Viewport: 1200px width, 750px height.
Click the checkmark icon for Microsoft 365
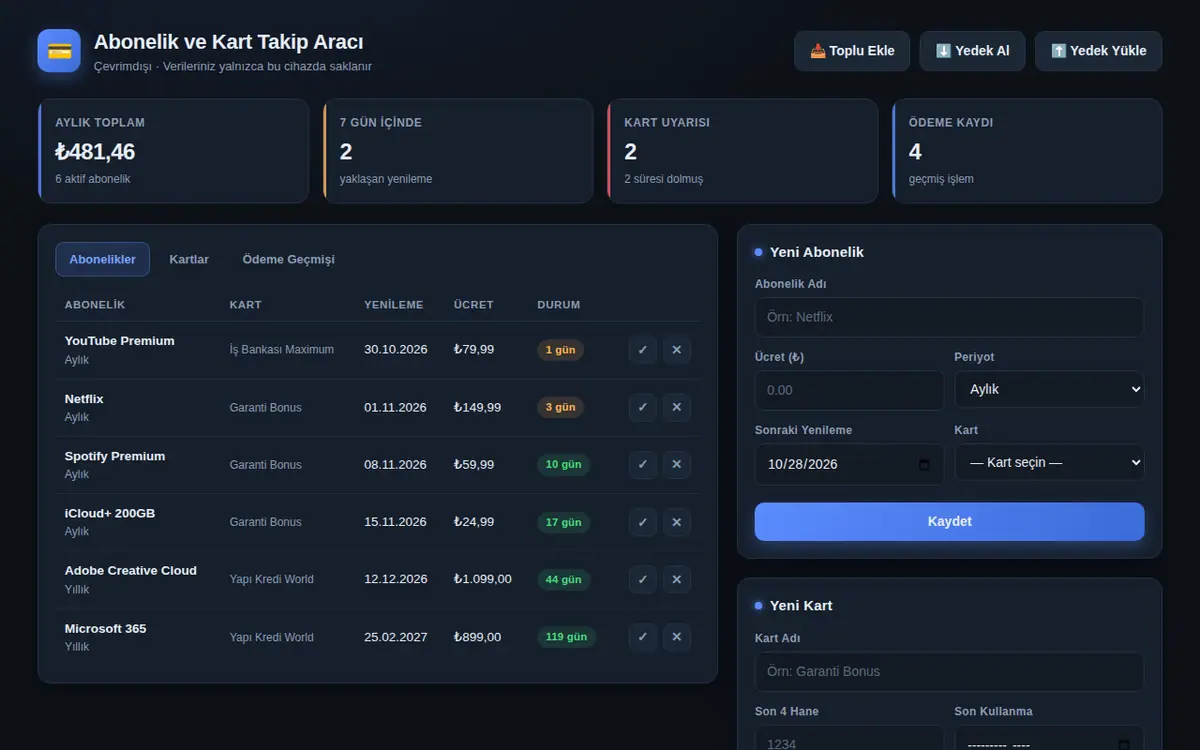click(x=643, y=637)
